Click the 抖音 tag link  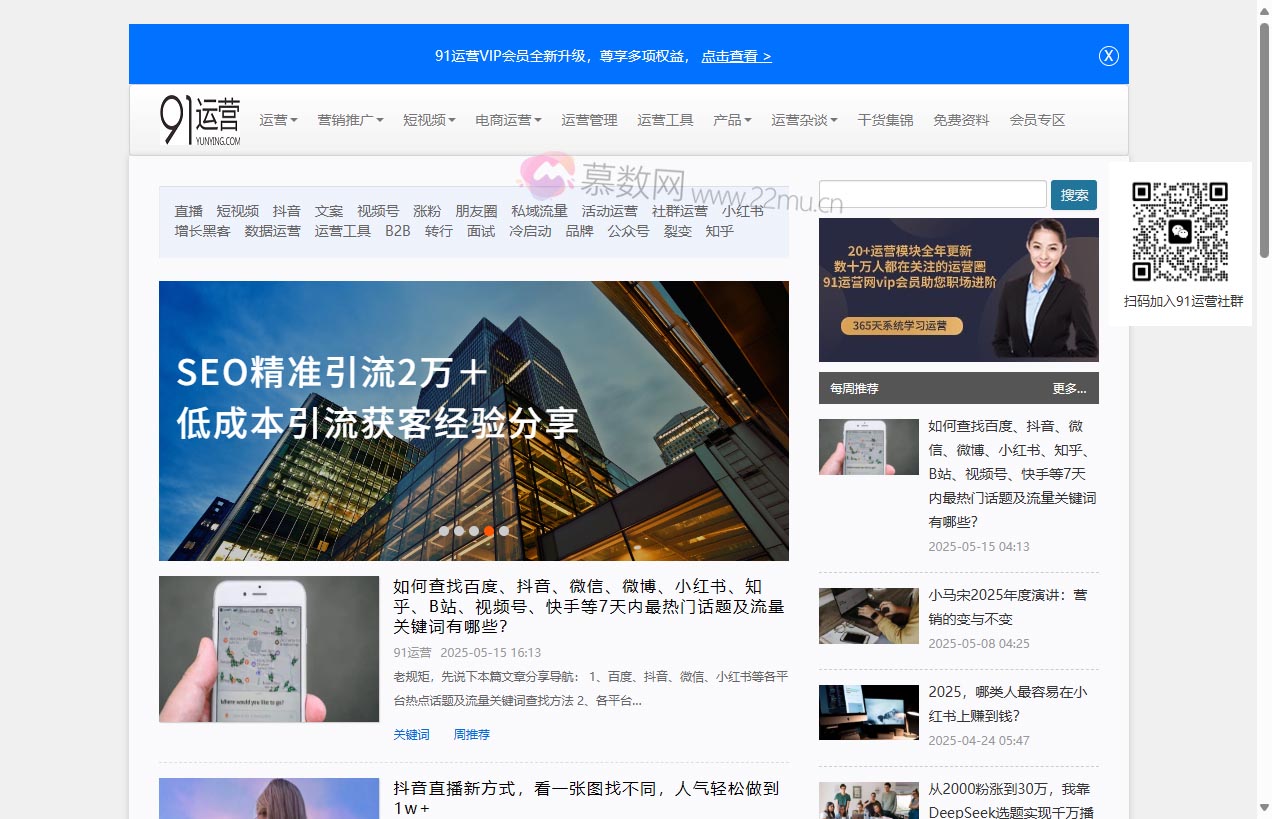(x=287, y=211)
